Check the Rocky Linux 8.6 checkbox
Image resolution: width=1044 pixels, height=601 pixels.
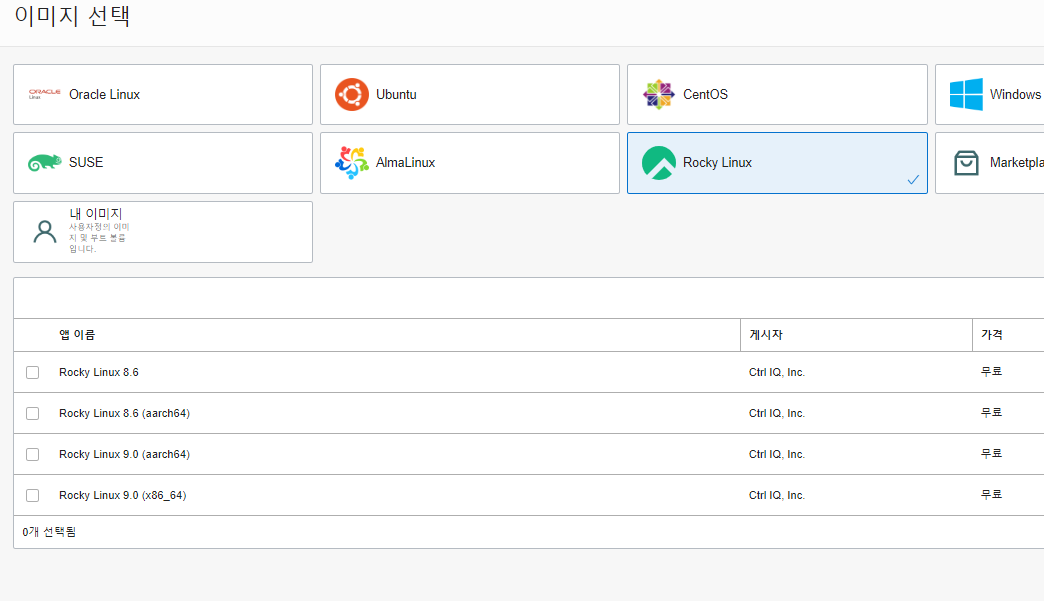[33, 372]
